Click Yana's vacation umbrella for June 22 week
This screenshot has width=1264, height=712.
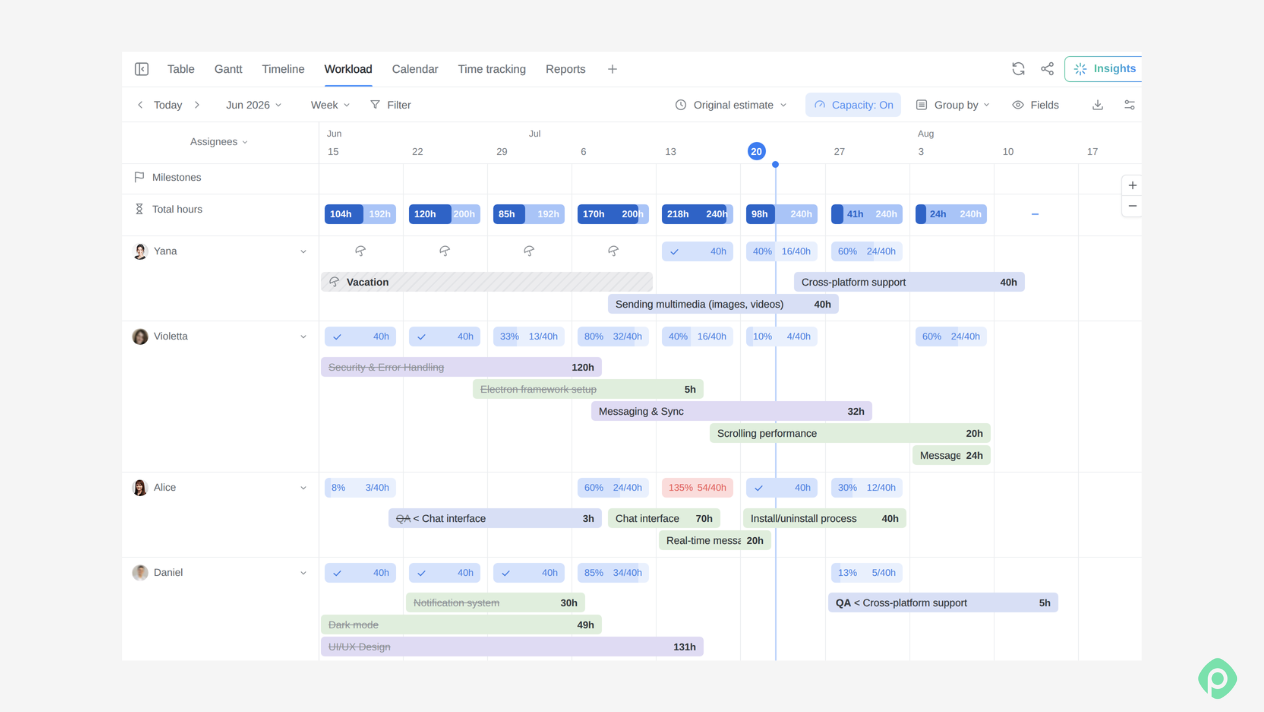coord(445,251)
